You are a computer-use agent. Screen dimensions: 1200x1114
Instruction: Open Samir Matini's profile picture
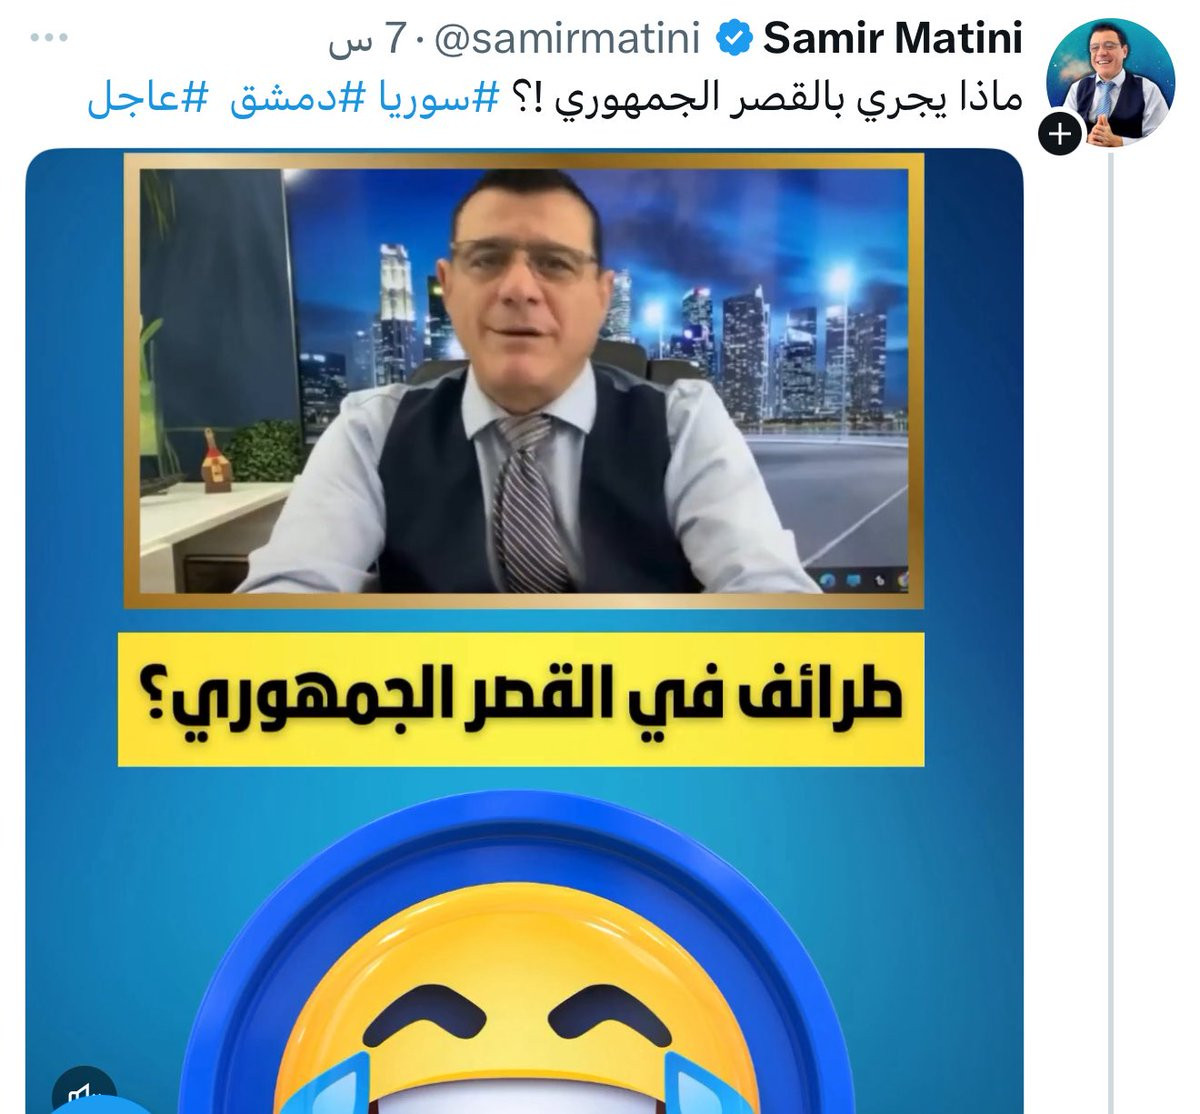click(x=1110, y=82)
